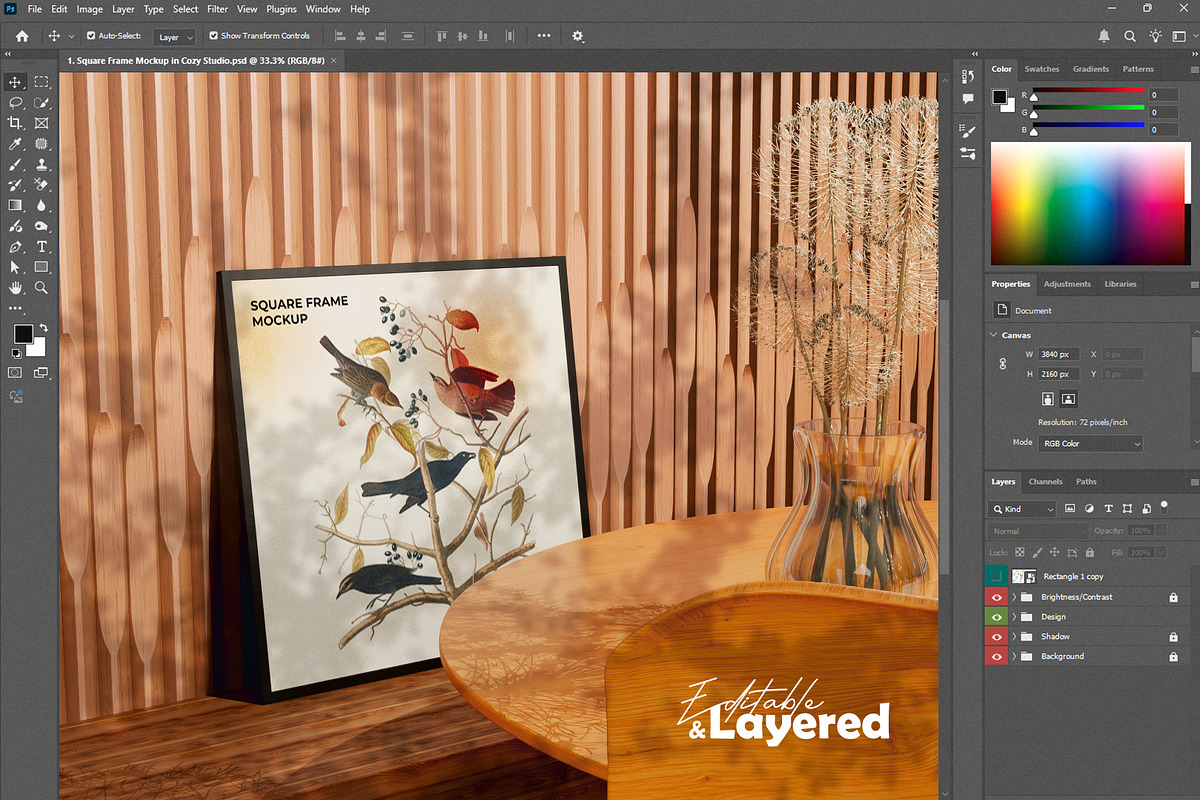
Task: Open the Filter menu
Action: 218,9
